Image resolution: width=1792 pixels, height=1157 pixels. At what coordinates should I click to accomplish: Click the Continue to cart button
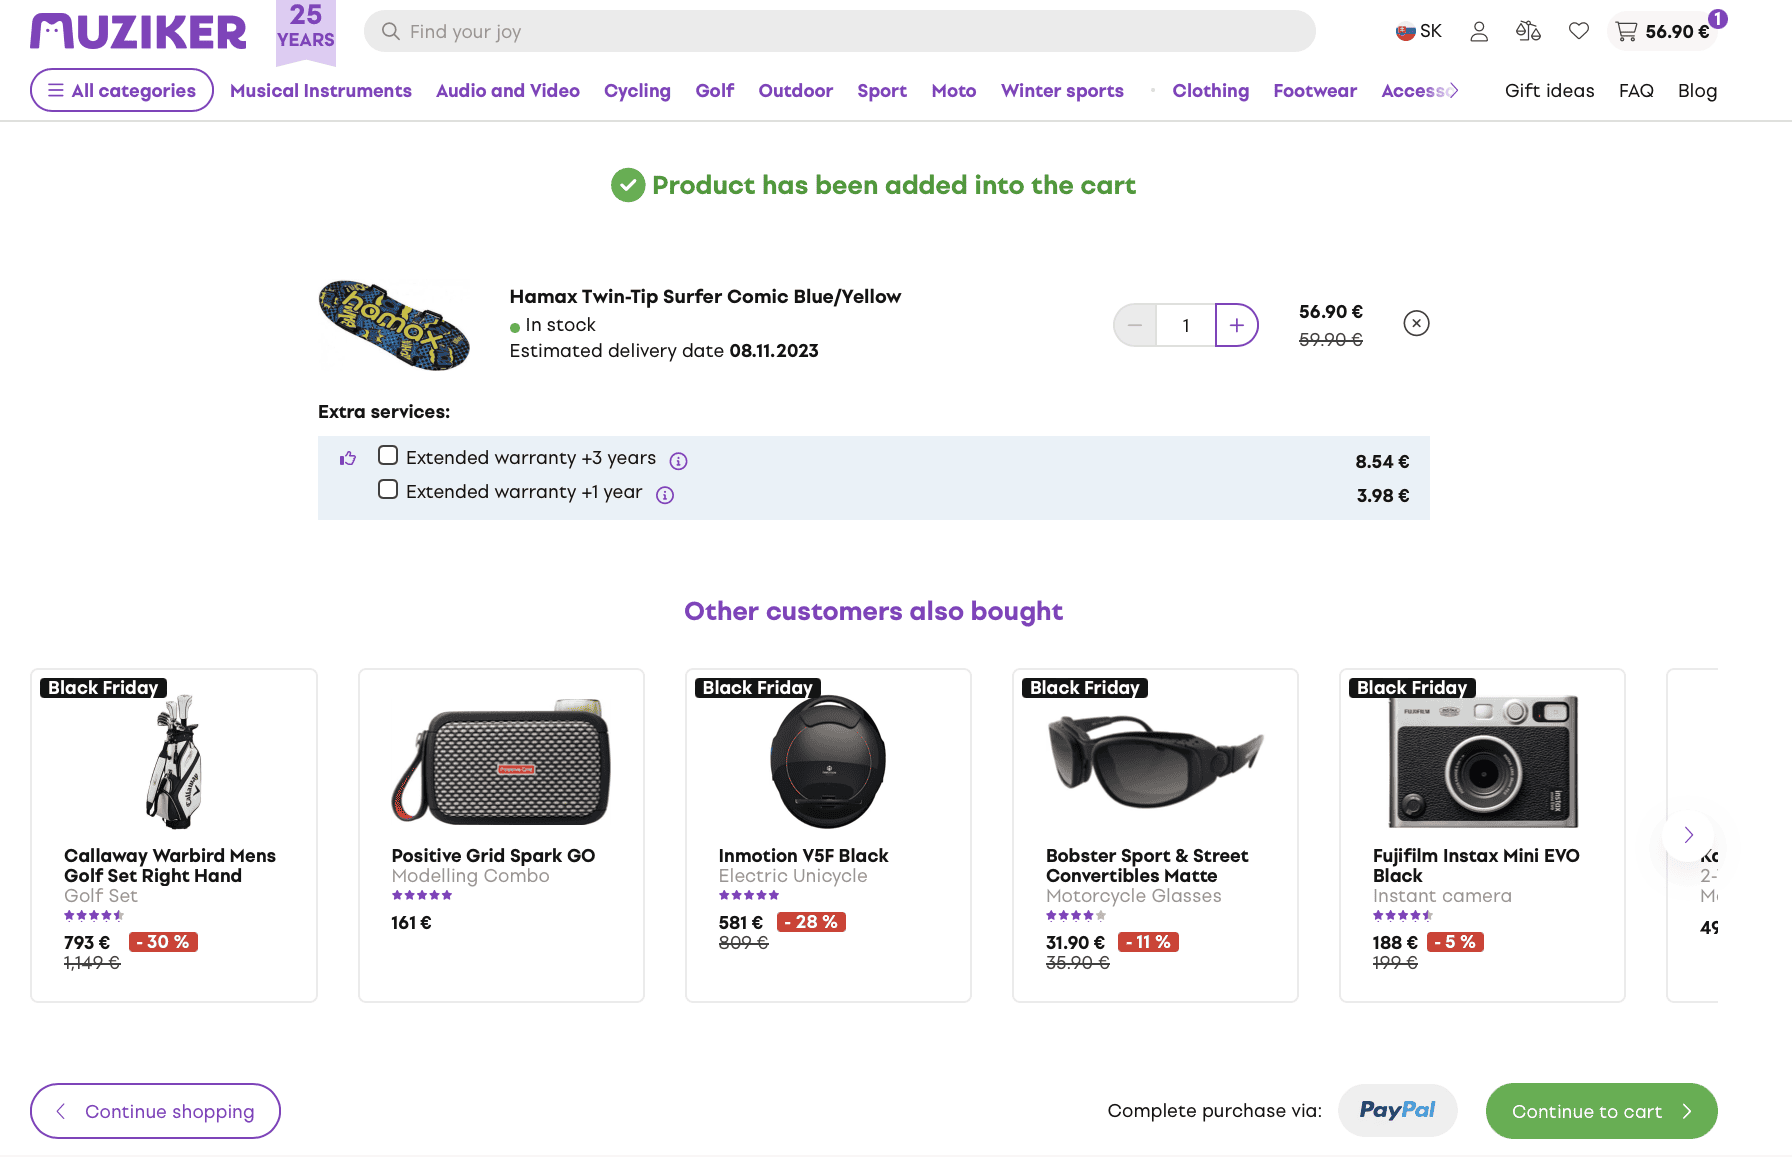1601,1111
